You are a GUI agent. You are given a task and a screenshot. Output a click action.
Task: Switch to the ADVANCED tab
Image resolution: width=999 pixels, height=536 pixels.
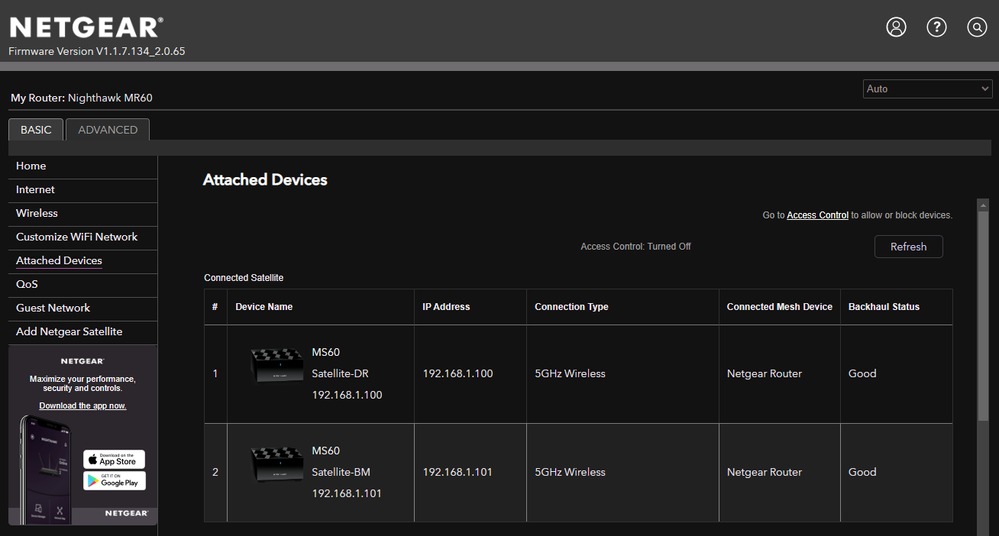pos(108,130)
